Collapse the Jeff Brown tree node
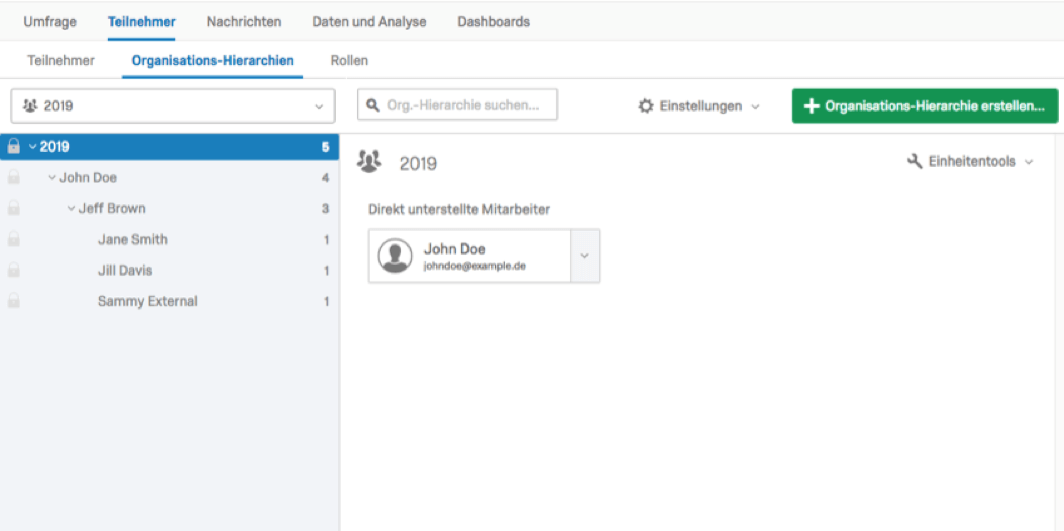Viewport: 1064px width, 531px height. [71, 208]
